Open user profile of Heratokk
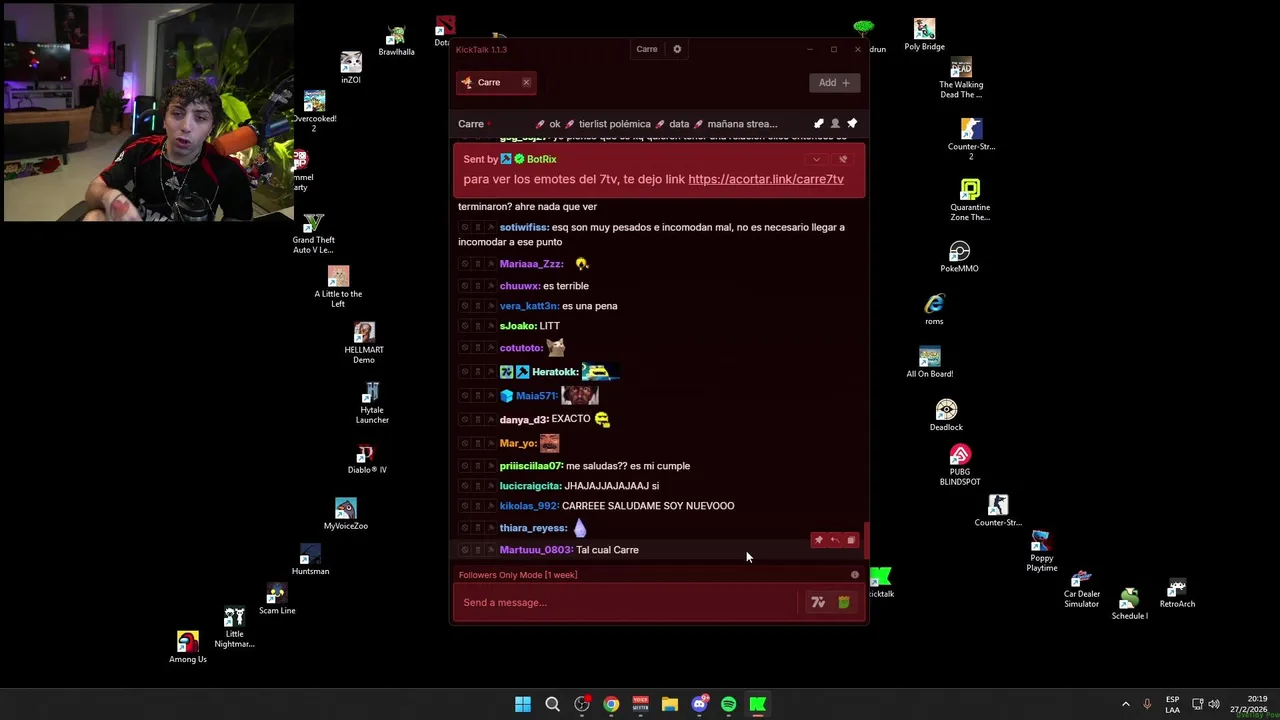The width and height of the screenshot is (1280, 720). tap(555, 372)
